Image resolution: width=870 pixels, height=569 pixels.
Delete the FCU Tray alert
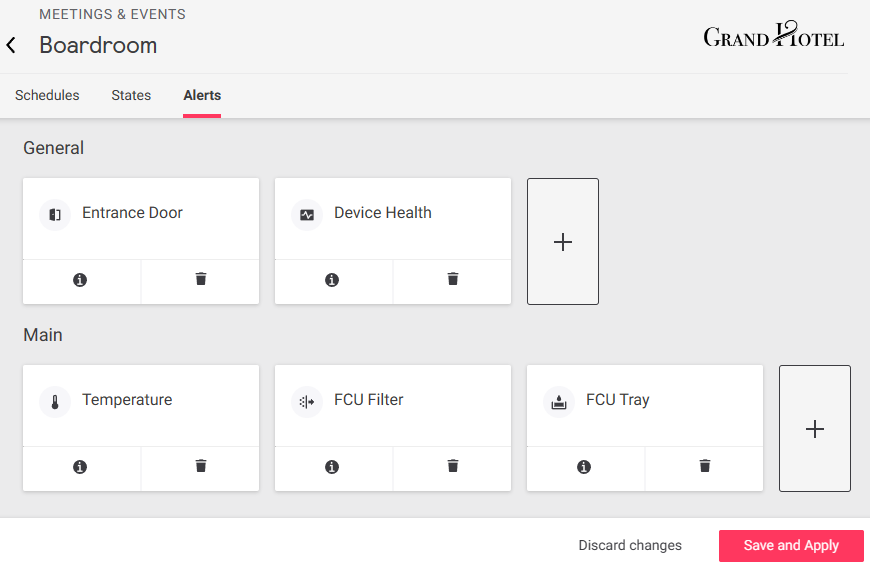click(x=705, y=467)
